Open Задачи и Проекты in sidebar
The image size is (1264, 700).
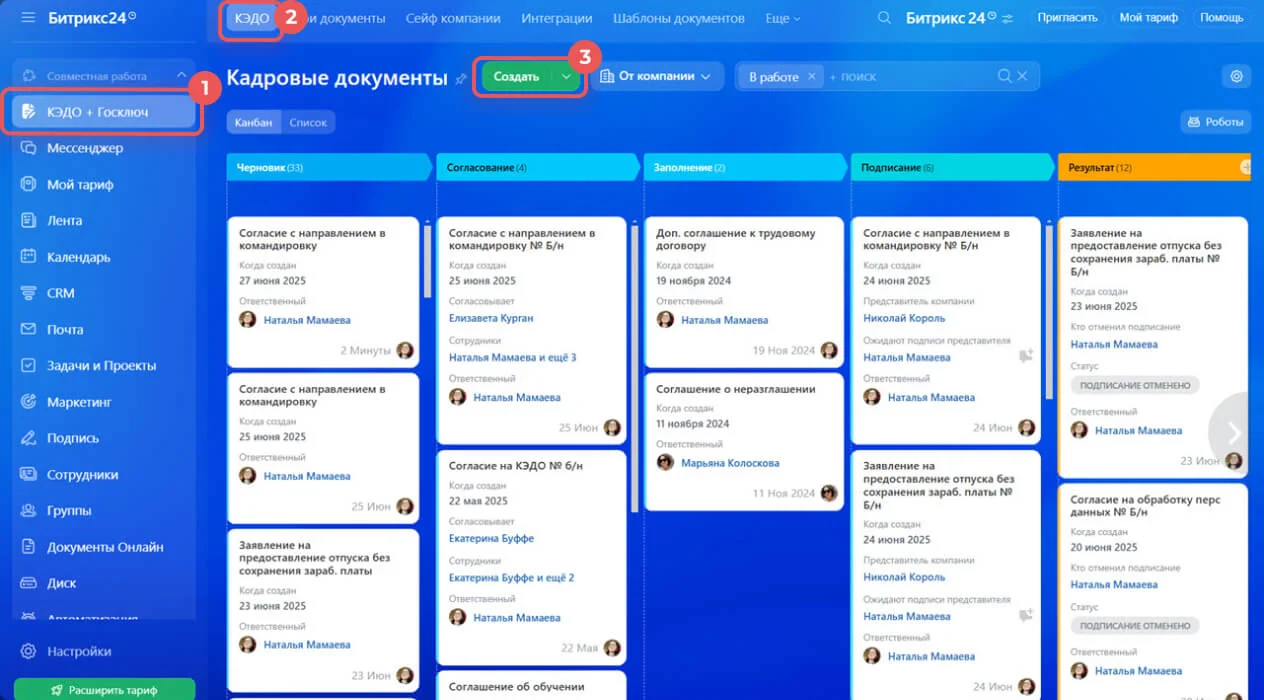tap(101, 366)
